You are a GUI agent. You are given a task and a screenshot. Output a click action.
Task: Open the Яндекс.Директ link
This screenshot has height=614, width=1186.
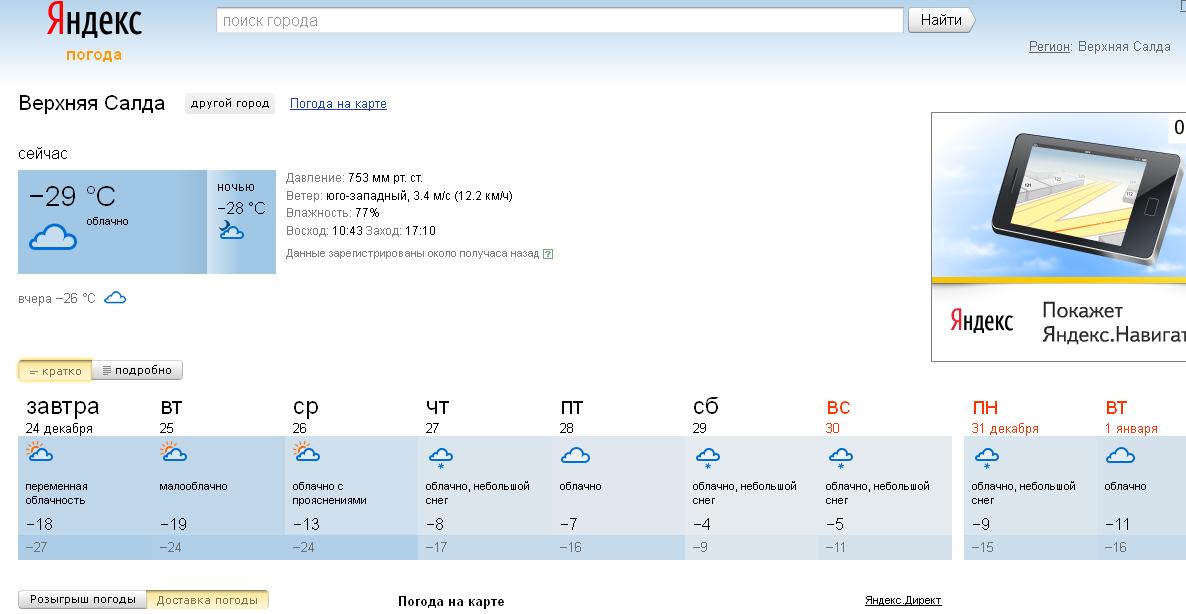tap(902, 601)
